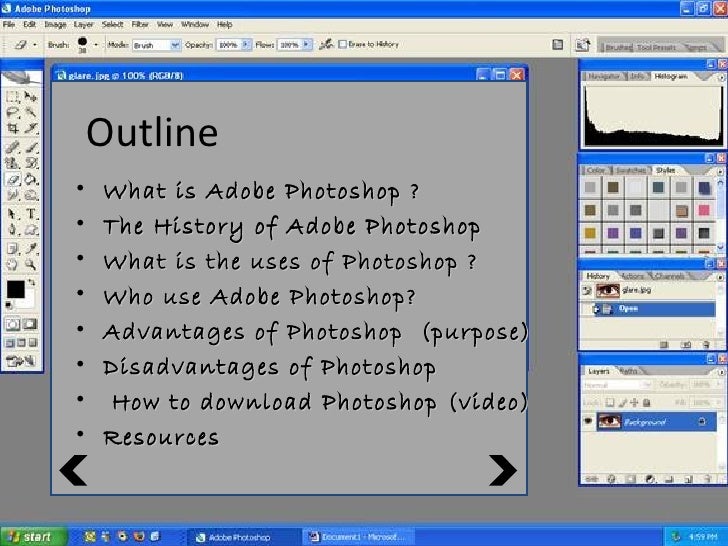Open the Opacity slider arrow

pos(246,45)
